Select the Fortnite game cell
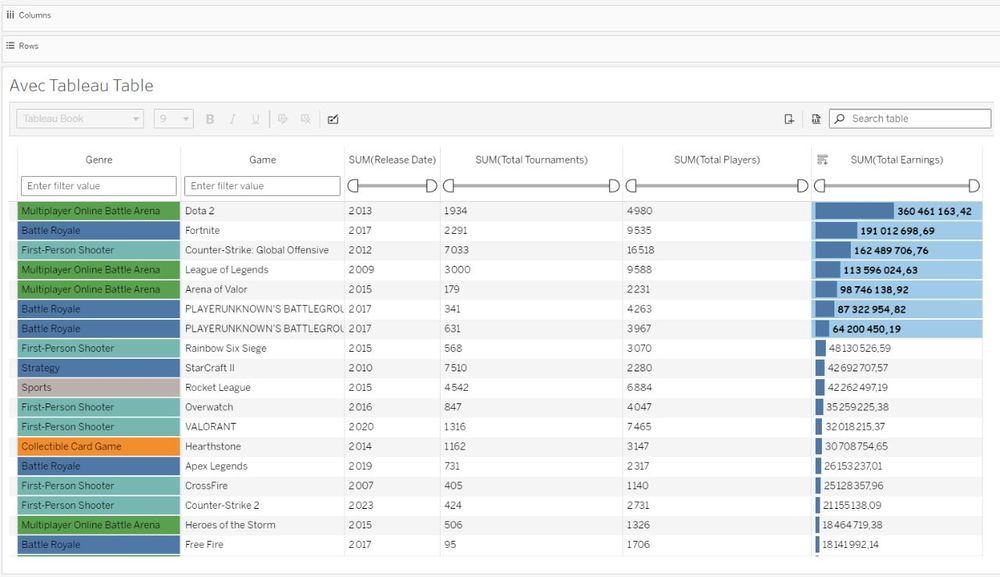This screenshot has width=1000, height=577. pos(263,231)
